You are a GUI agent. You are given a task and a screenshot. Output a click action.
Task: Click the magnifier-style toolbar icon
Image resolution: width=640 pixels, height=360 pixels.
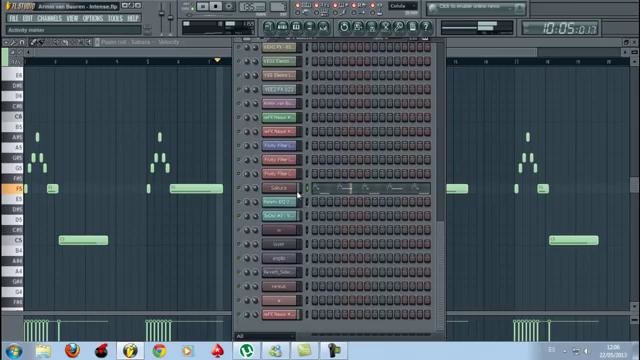(399, 27)
